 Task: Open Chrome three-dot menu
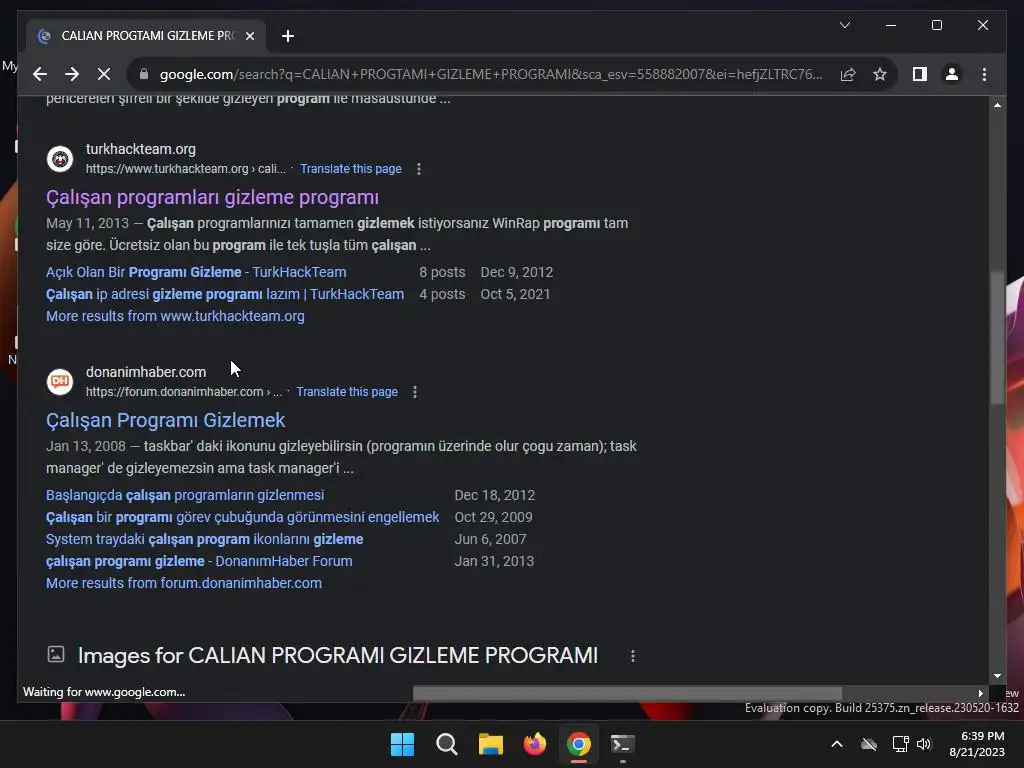(x=984, y=74)
